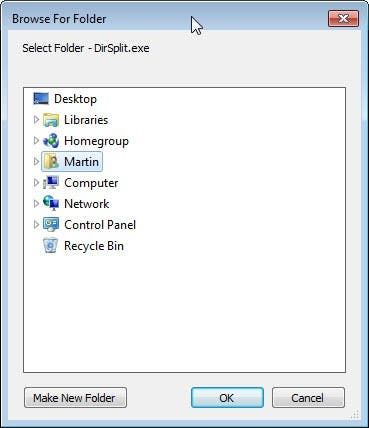This screenshot has width=369, height=428.
Task: Click the Make New Folder button
Action: tap(75, 397)
